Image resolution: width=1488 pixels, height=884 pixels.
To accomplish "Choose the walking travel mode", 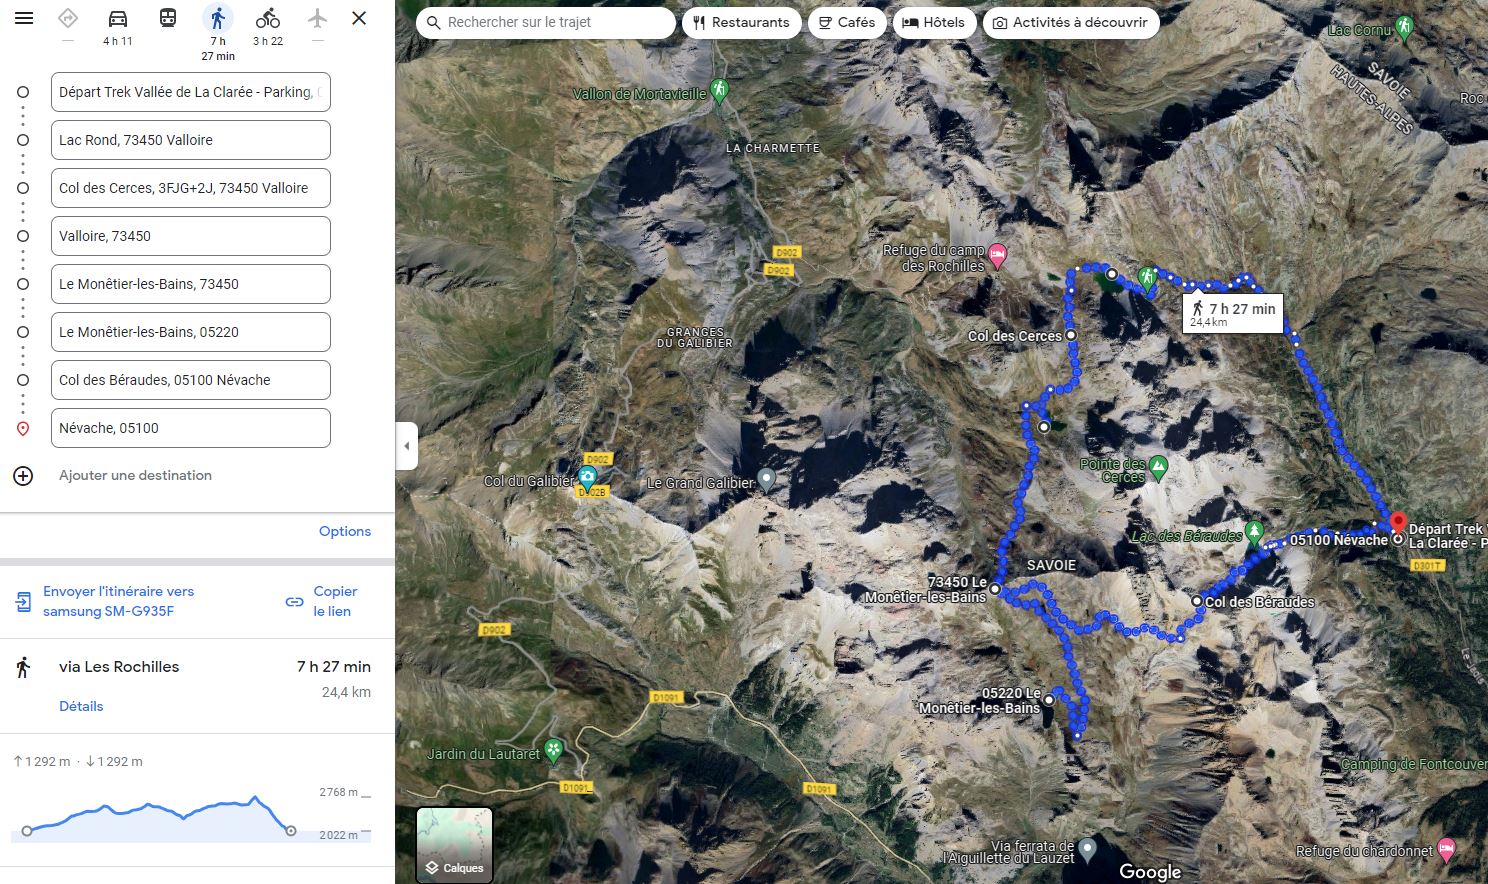I will [x=217, y=18].
